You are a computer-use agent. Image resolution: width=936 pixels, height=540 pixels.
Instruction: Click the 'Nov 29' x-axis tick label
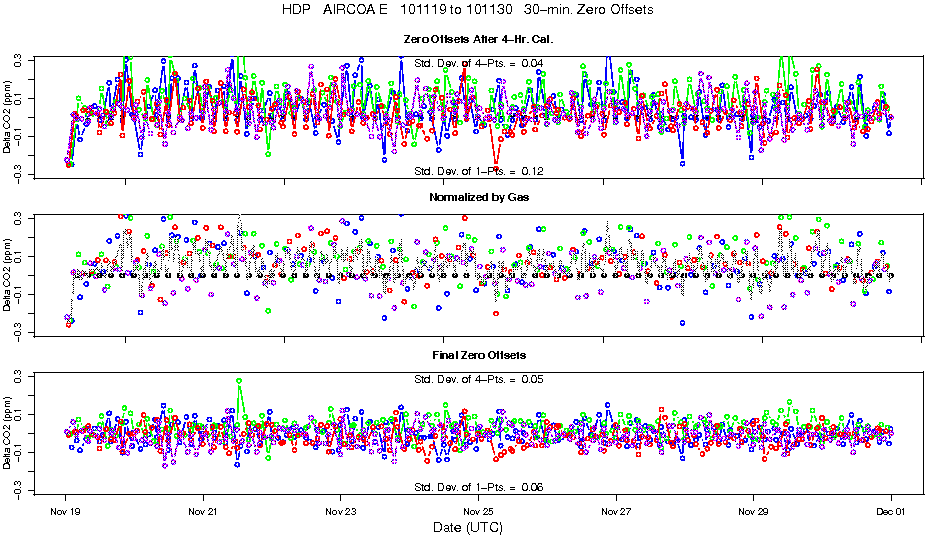(753, 511)
